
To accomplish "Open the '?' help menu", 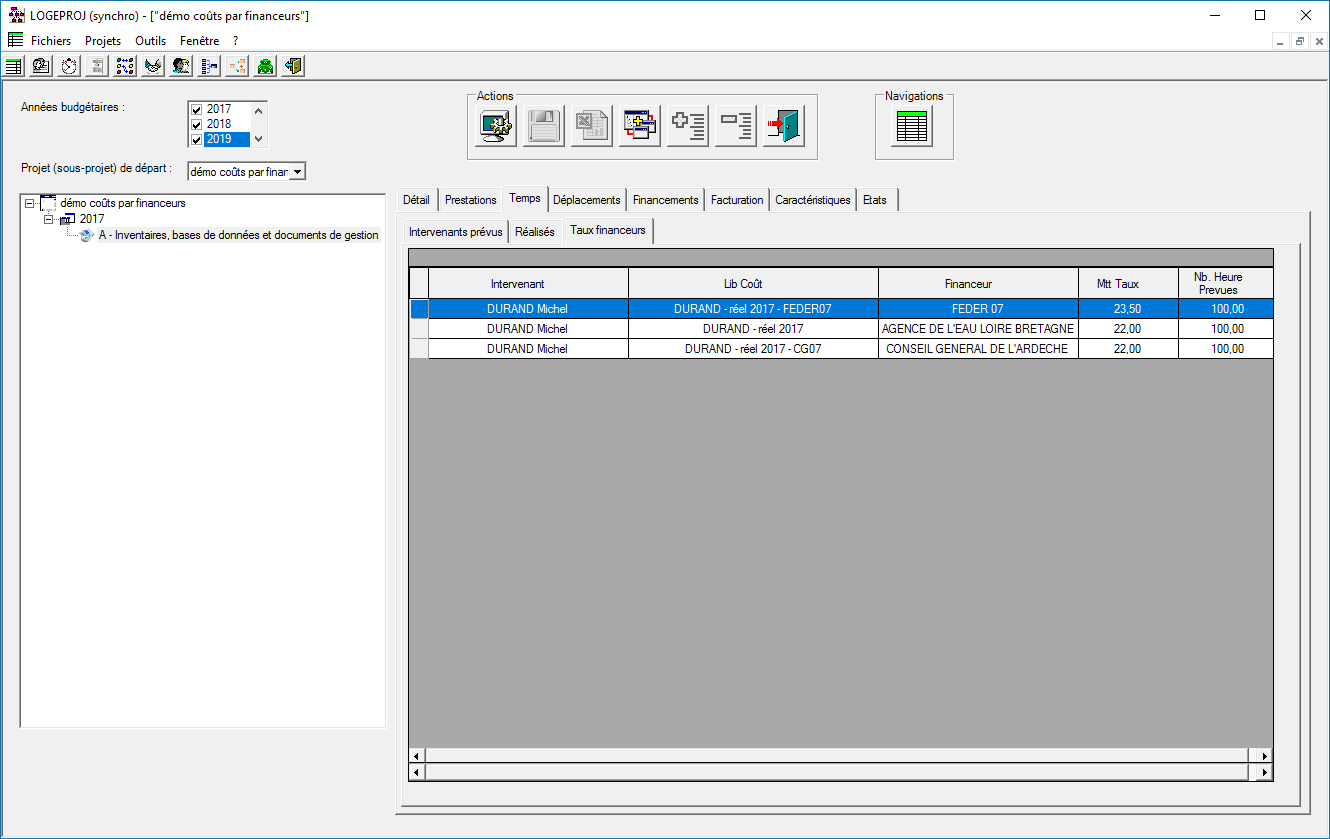I will click(235, 41).
